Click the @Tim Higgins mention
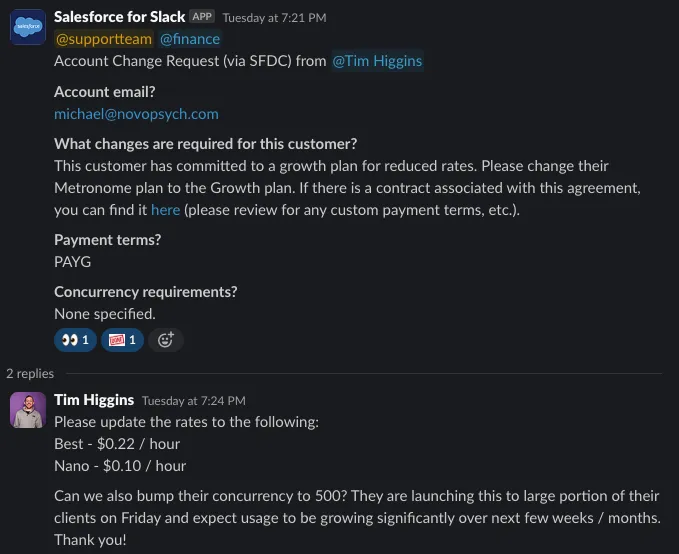 pyautogui.click(x=377, y=61)
